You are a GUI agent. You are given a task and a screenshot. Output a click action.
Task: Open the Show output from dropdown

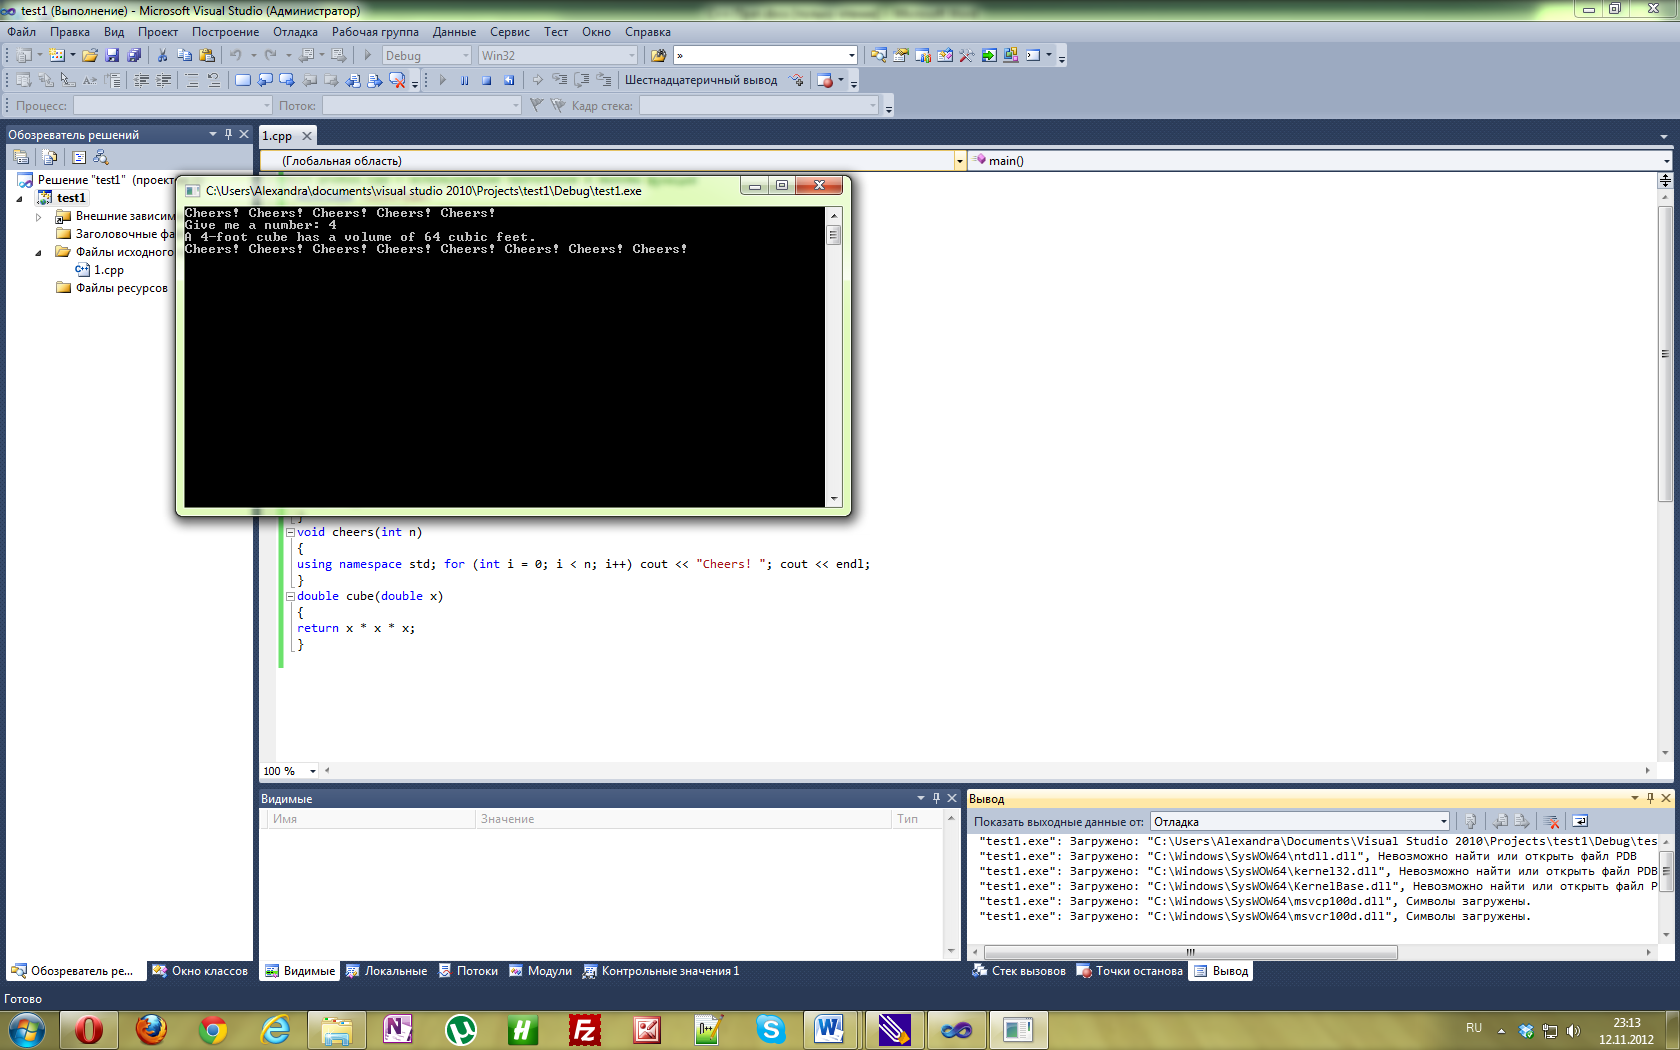[x=1300, y=821]
